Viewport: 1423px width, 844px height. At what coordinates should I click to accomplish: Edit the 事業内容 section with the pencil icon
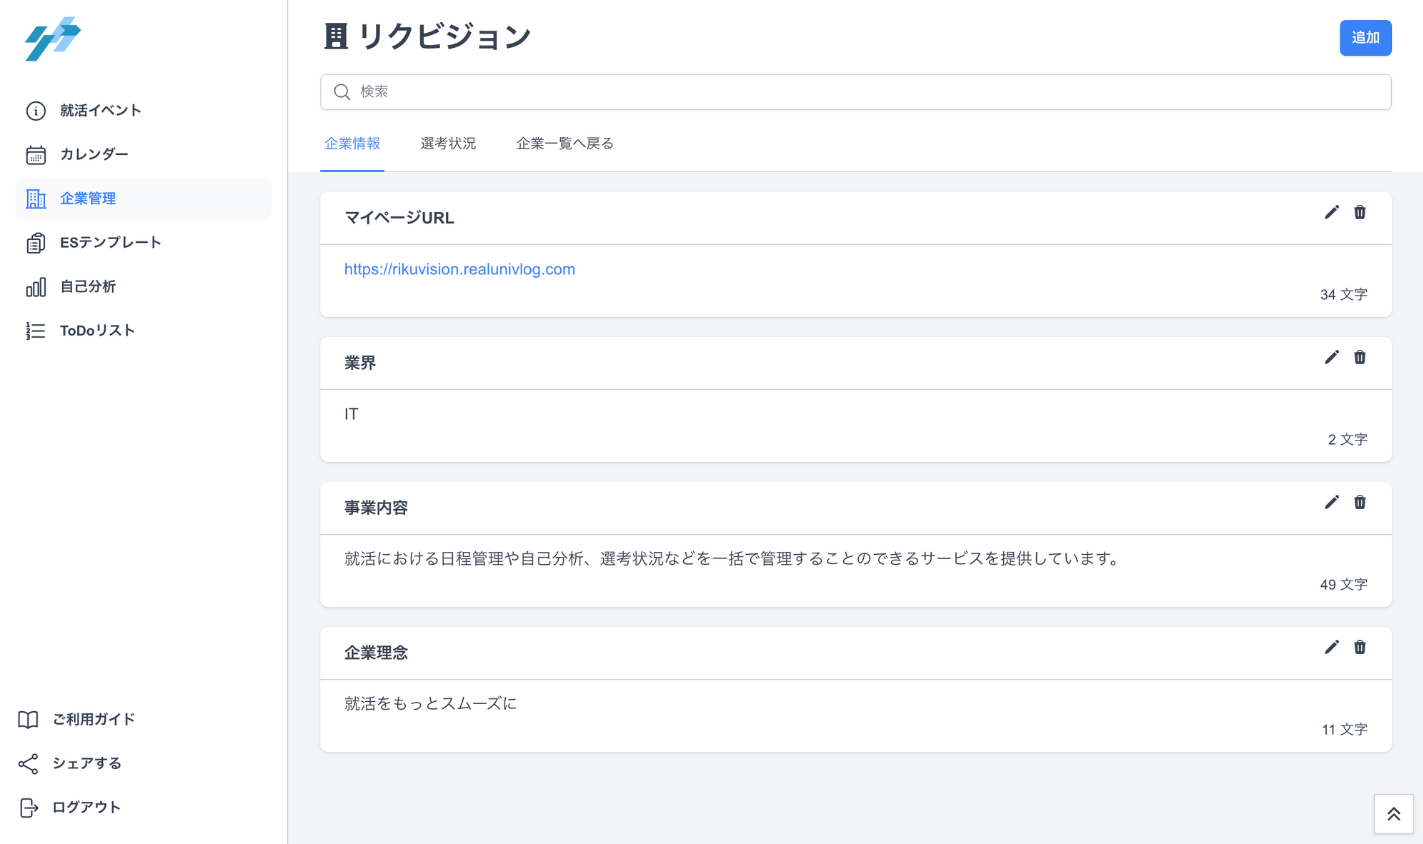[x=1331, y=502]
